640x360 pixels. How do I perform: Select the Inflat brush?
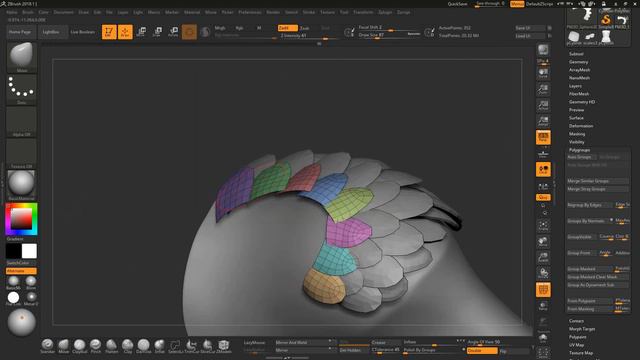coord(159,346)
